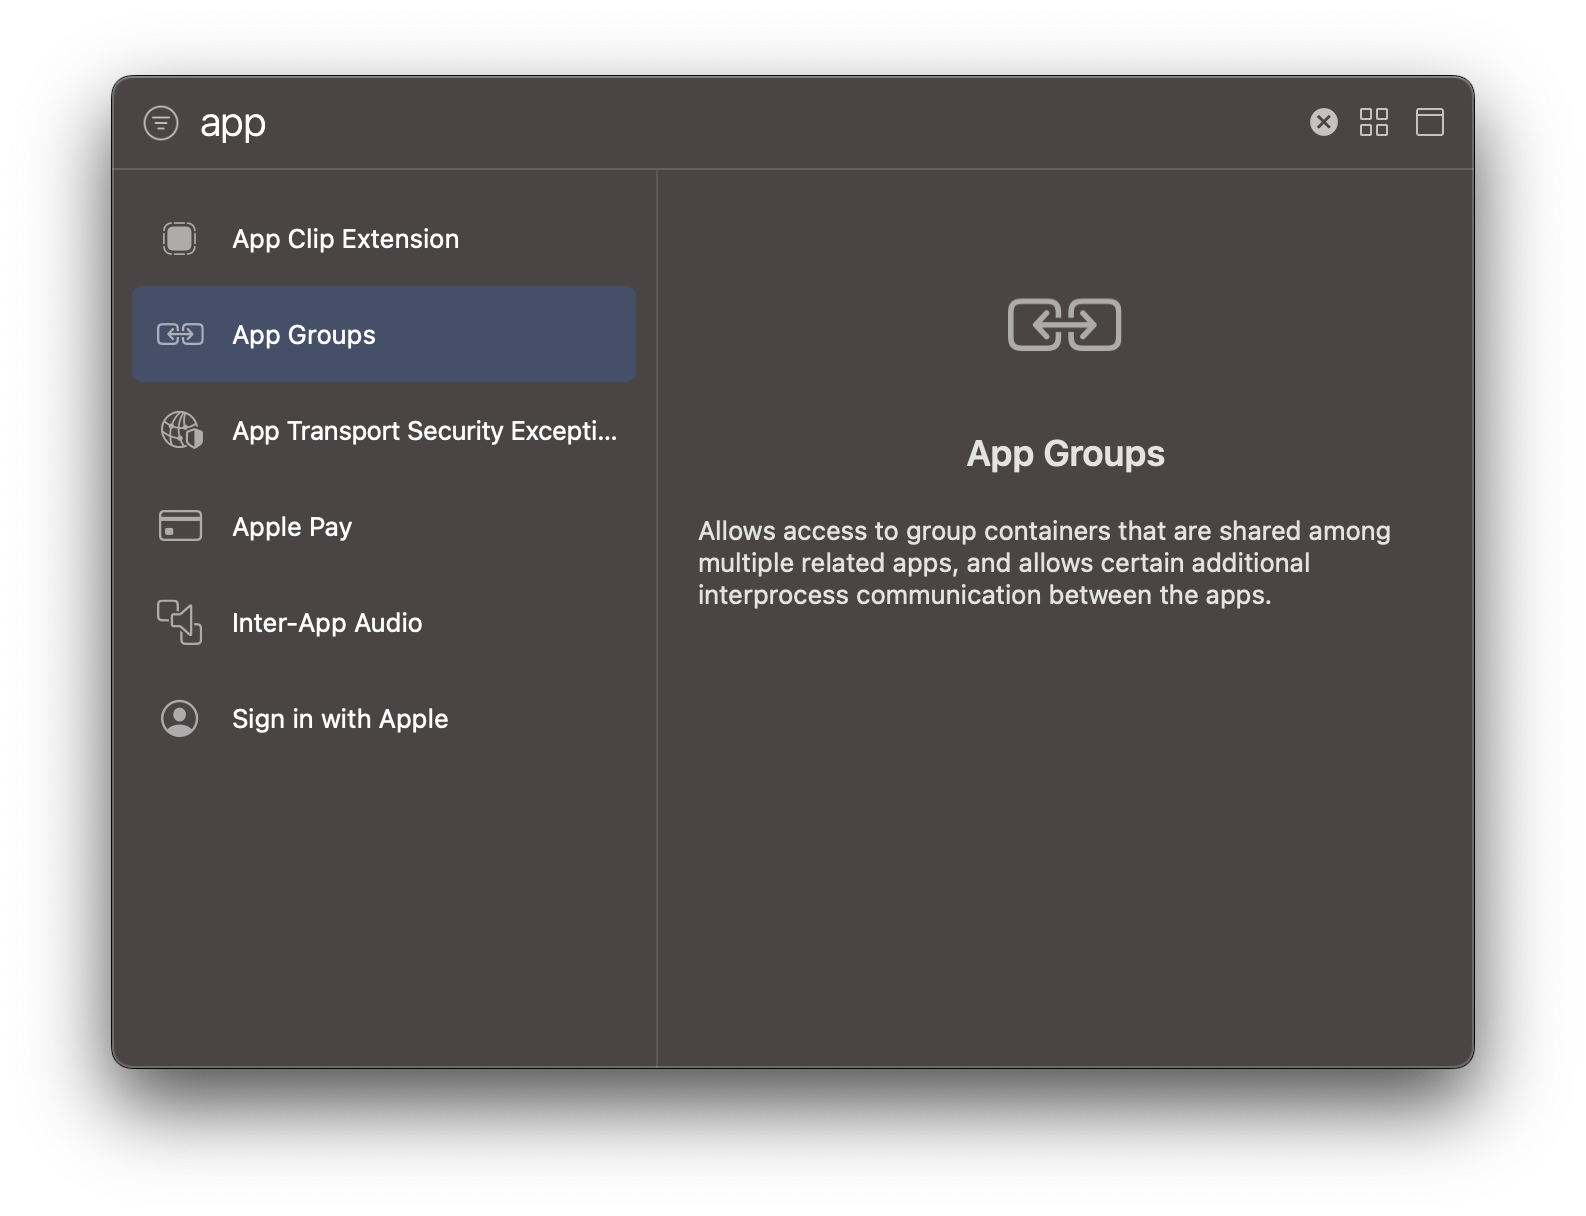Viewport: 1586px width, 1216px height.
Task: Click the App Transport Security globe icon
Action: 181,430
